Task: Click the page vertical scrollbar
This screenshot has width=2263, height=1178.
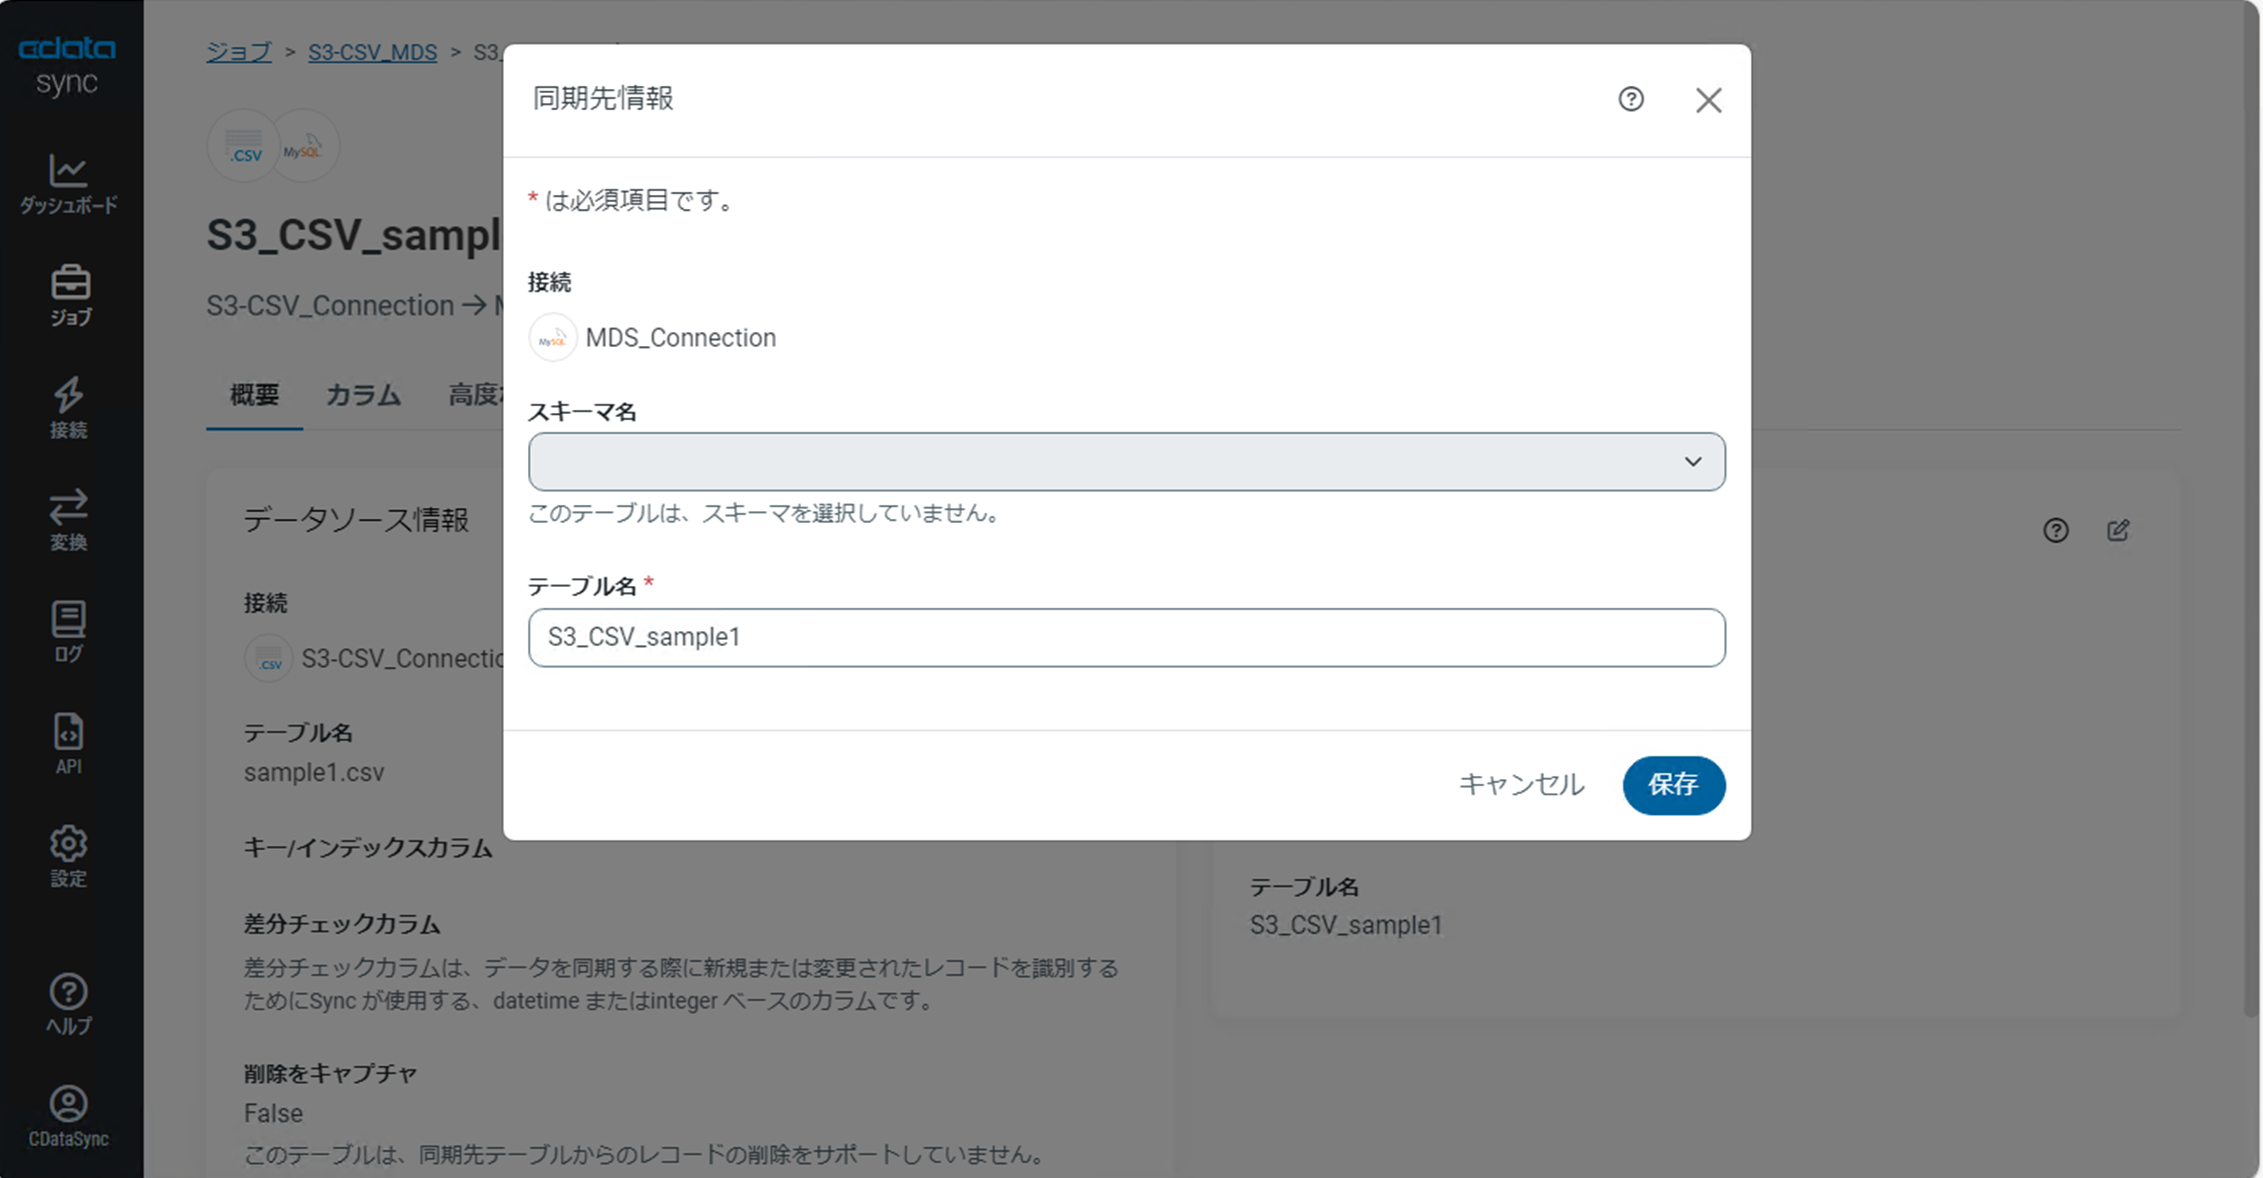Action: [2249, 510]
